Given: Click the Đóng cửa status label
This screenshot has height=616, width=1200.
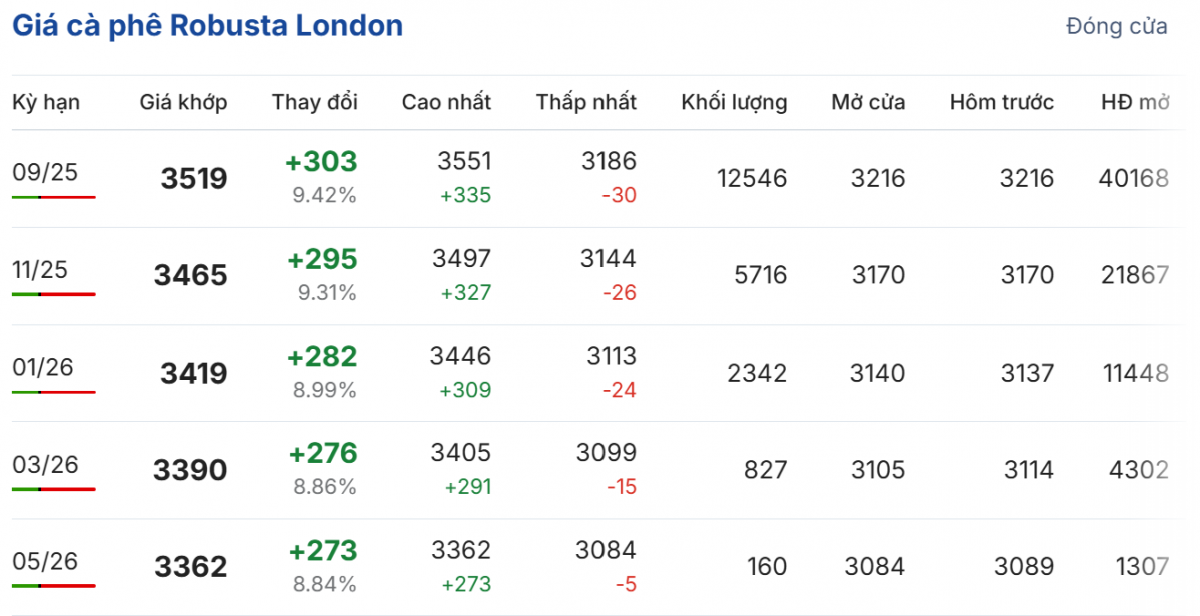Looking at the screenshot, I should point(1116,27).
